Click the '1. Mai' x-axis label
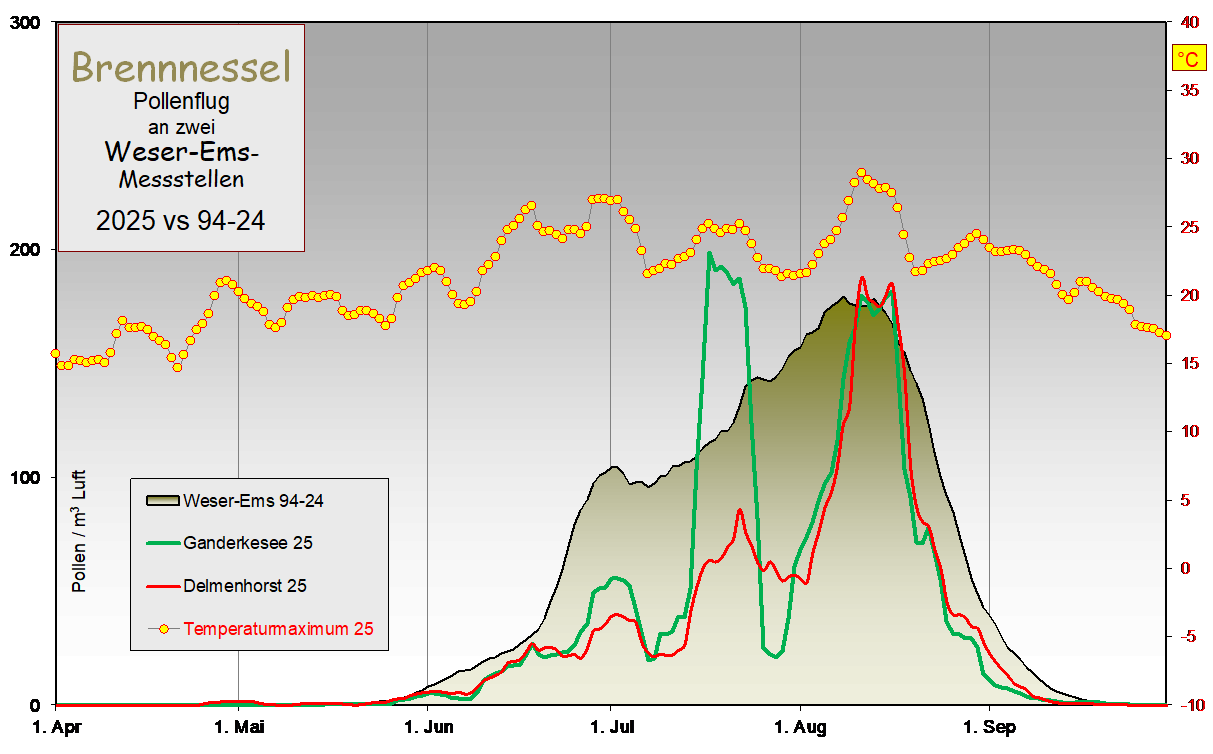1213x754 pixels. click(238, 727)
